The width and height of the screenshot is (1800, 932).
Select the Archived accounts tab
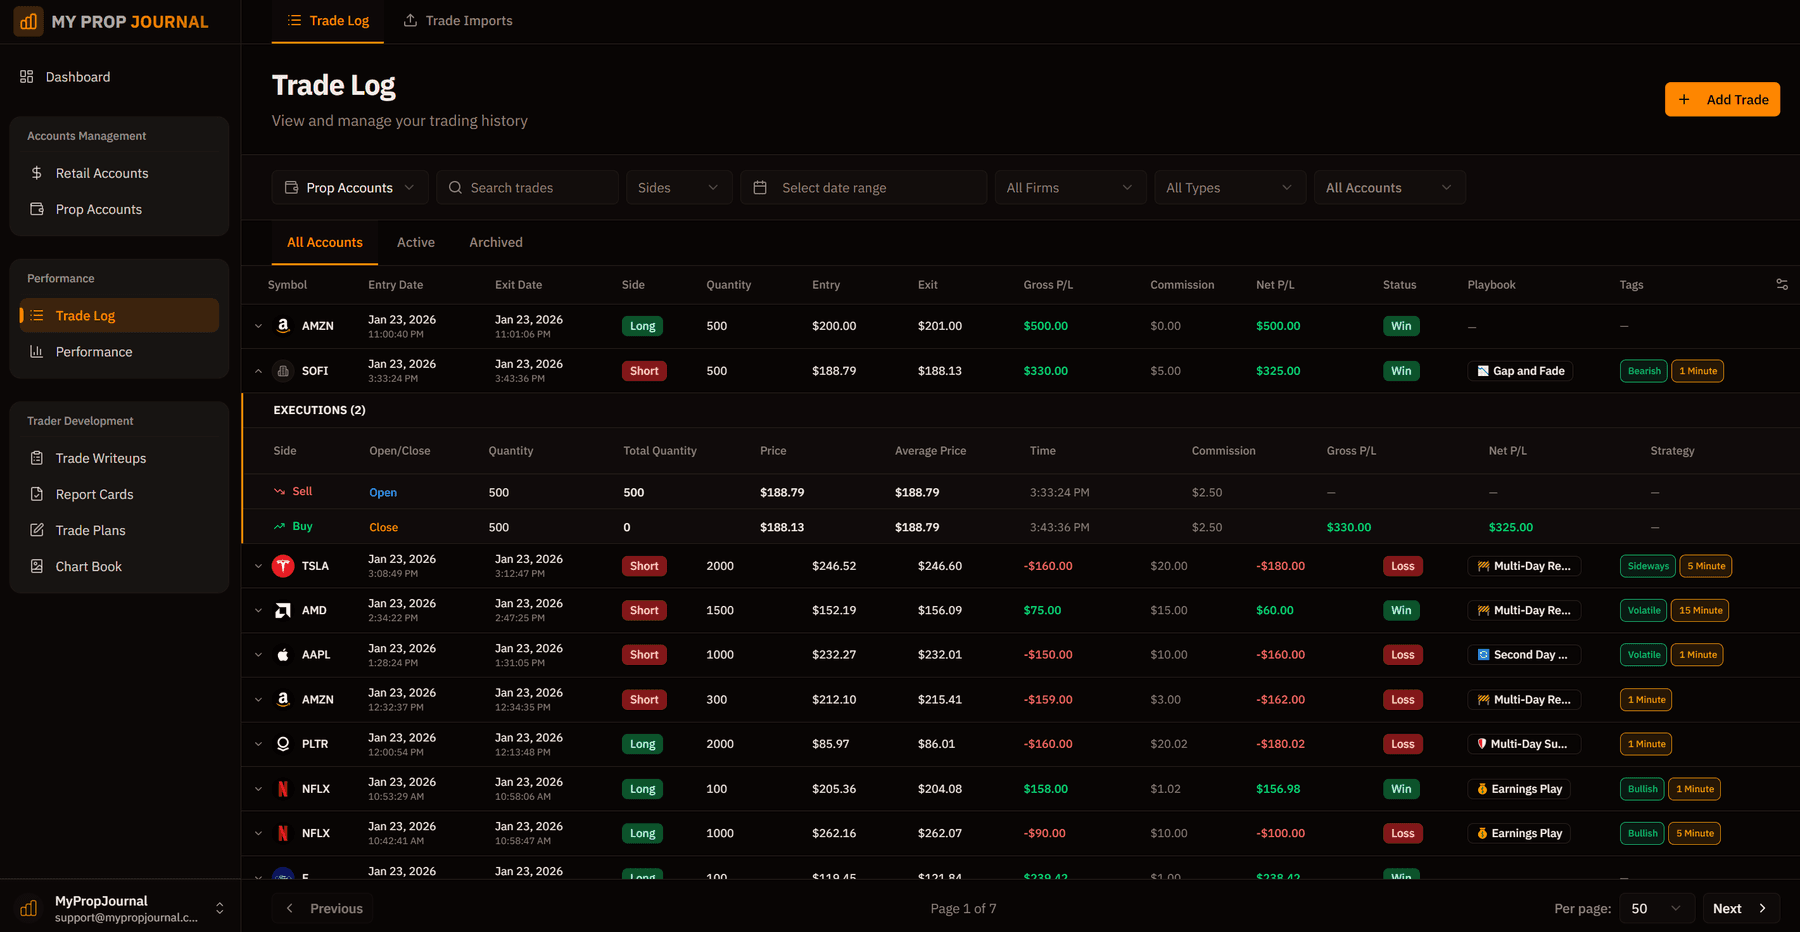click(495, 242)
